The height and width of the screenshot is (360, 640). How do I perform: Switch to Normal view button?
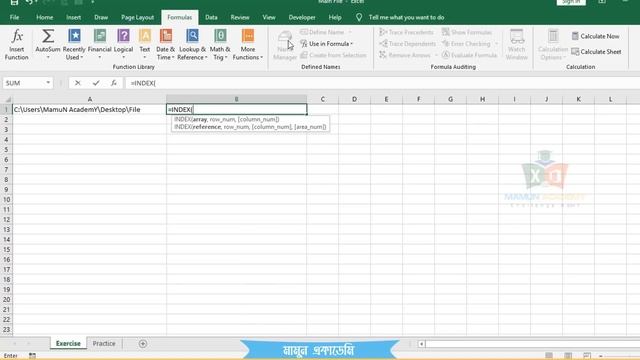point(549,356)
